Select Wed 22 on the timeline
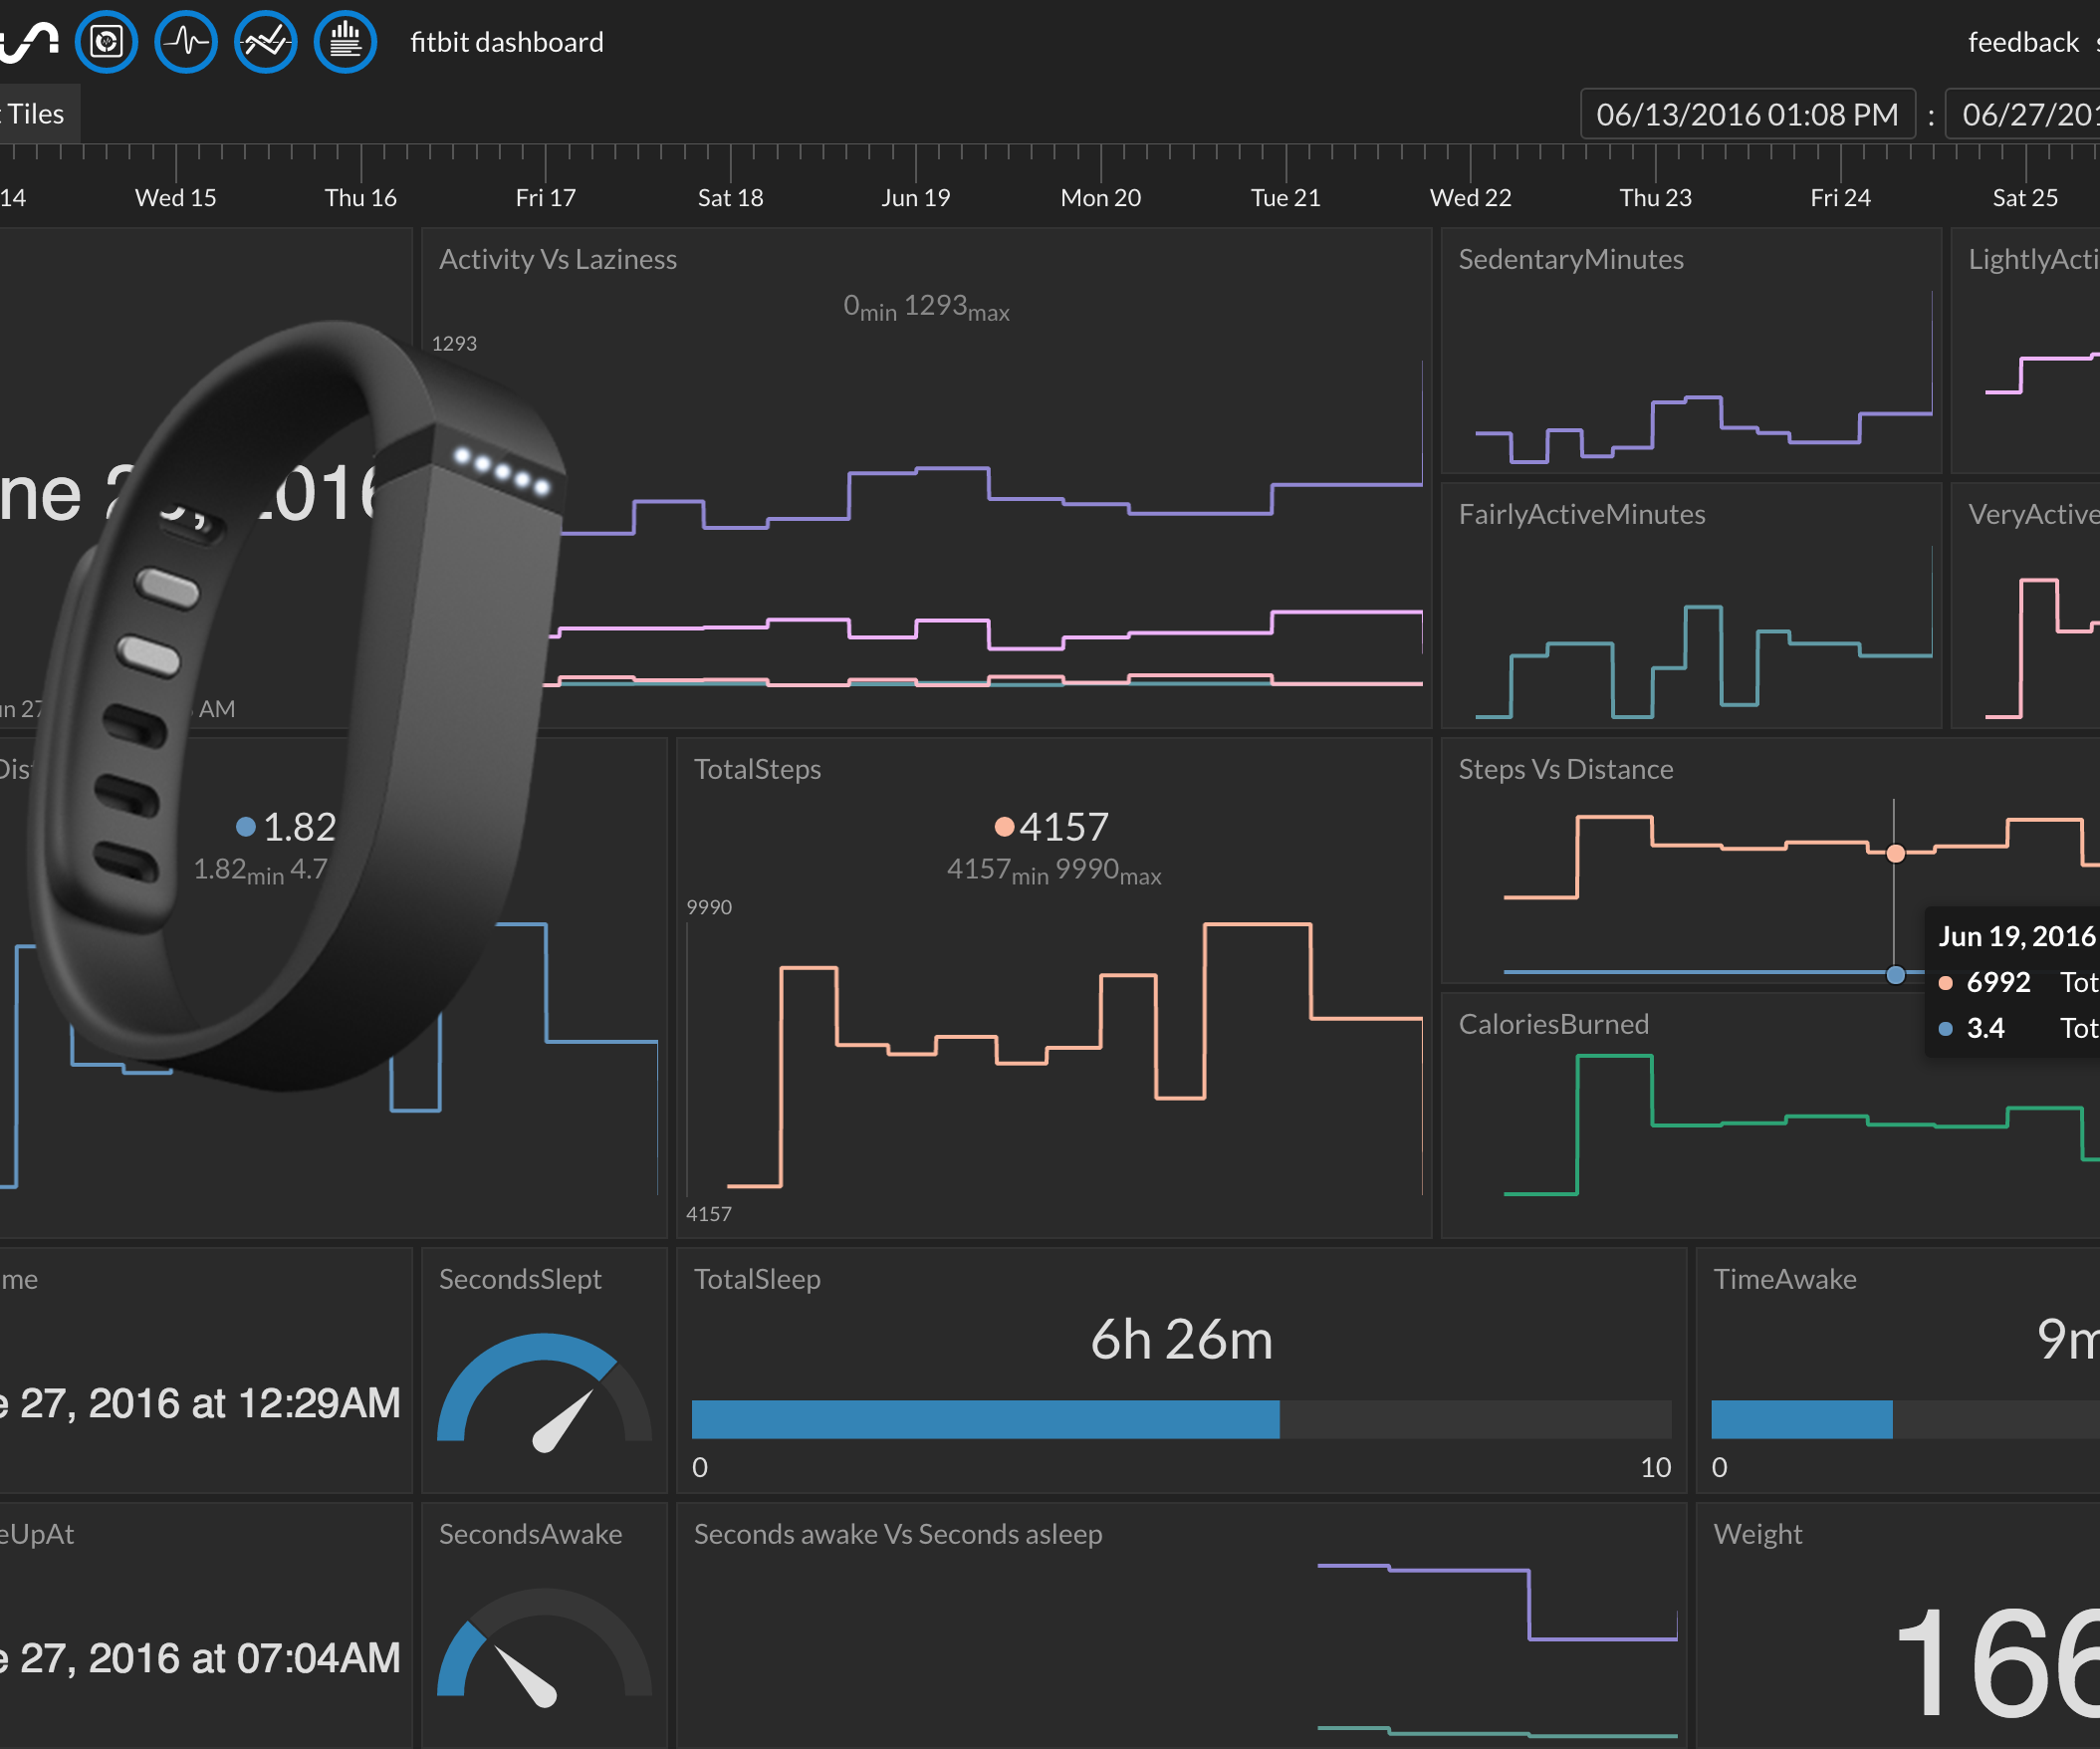 [x=1471, y=197]
